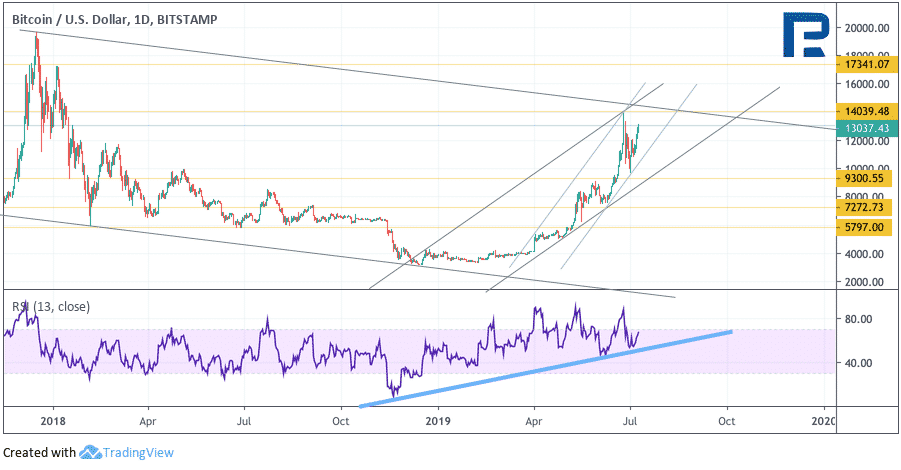
Task: Click the RSI (13, close) indicator label
Action: tap(51, 307)
